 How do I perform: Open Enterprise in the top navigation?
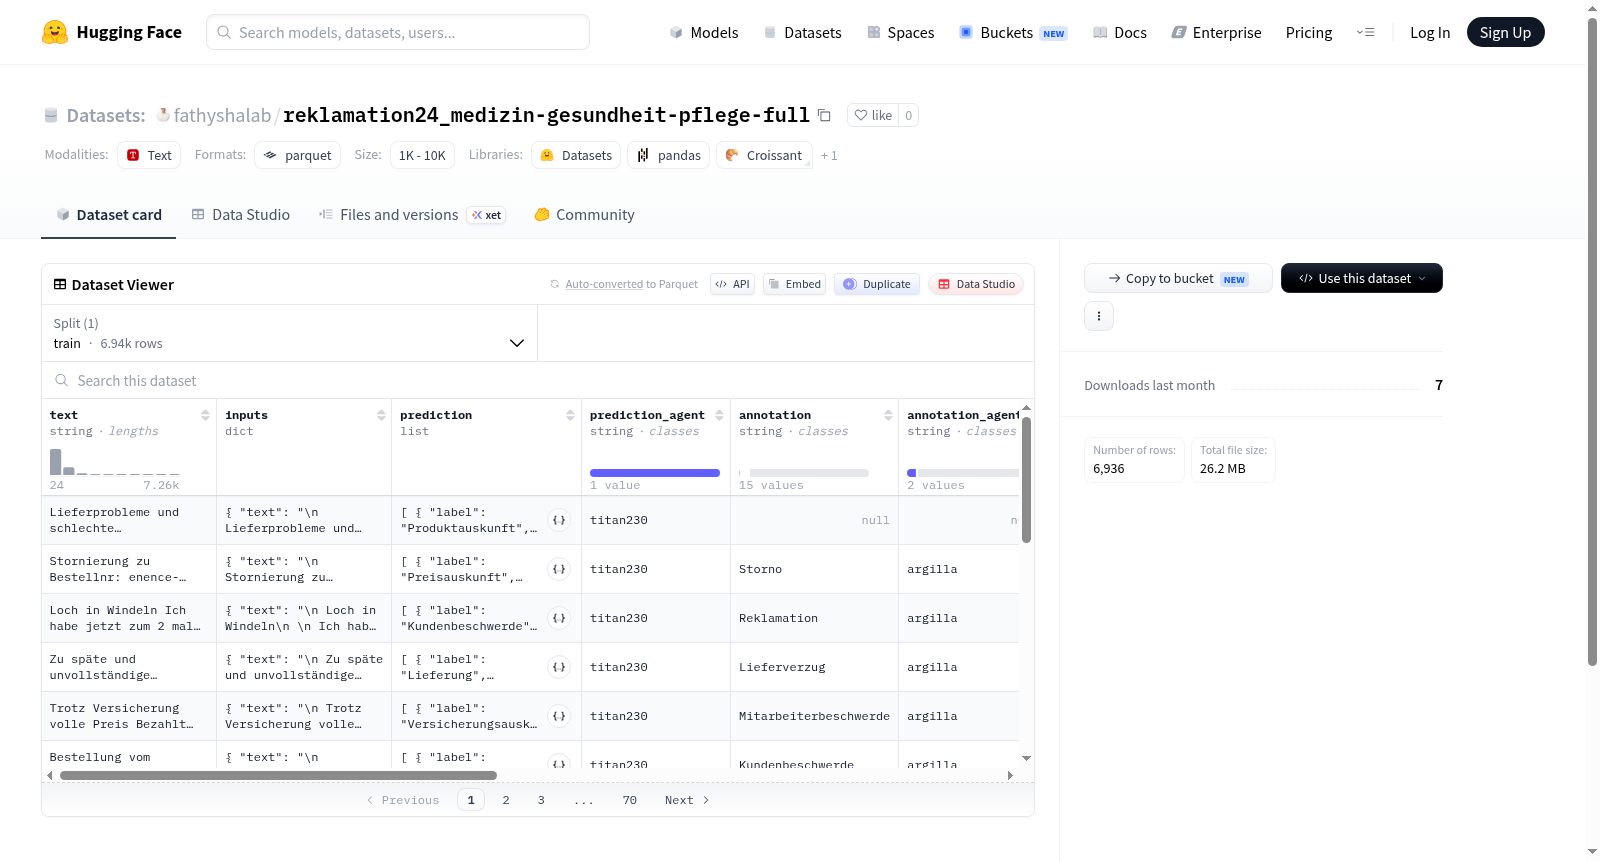(1216, 33)
